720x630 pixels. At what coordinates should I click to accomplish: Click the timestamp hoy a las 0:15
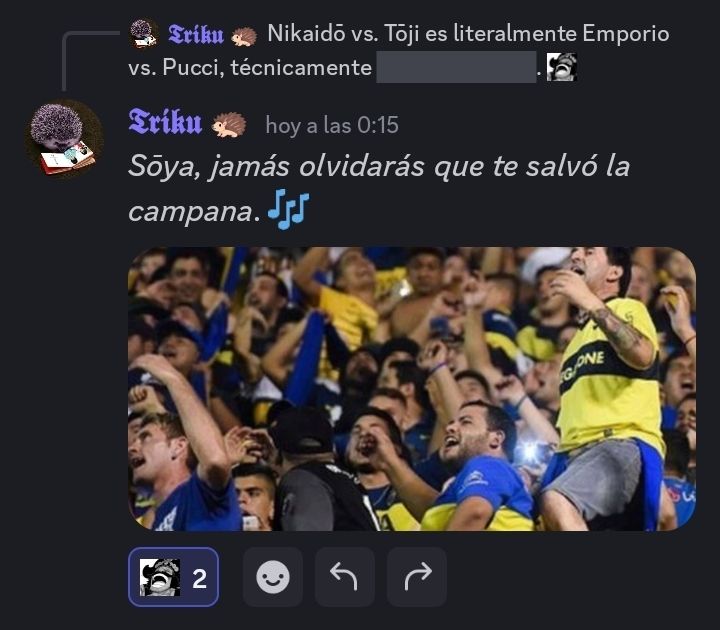point(332,125)
